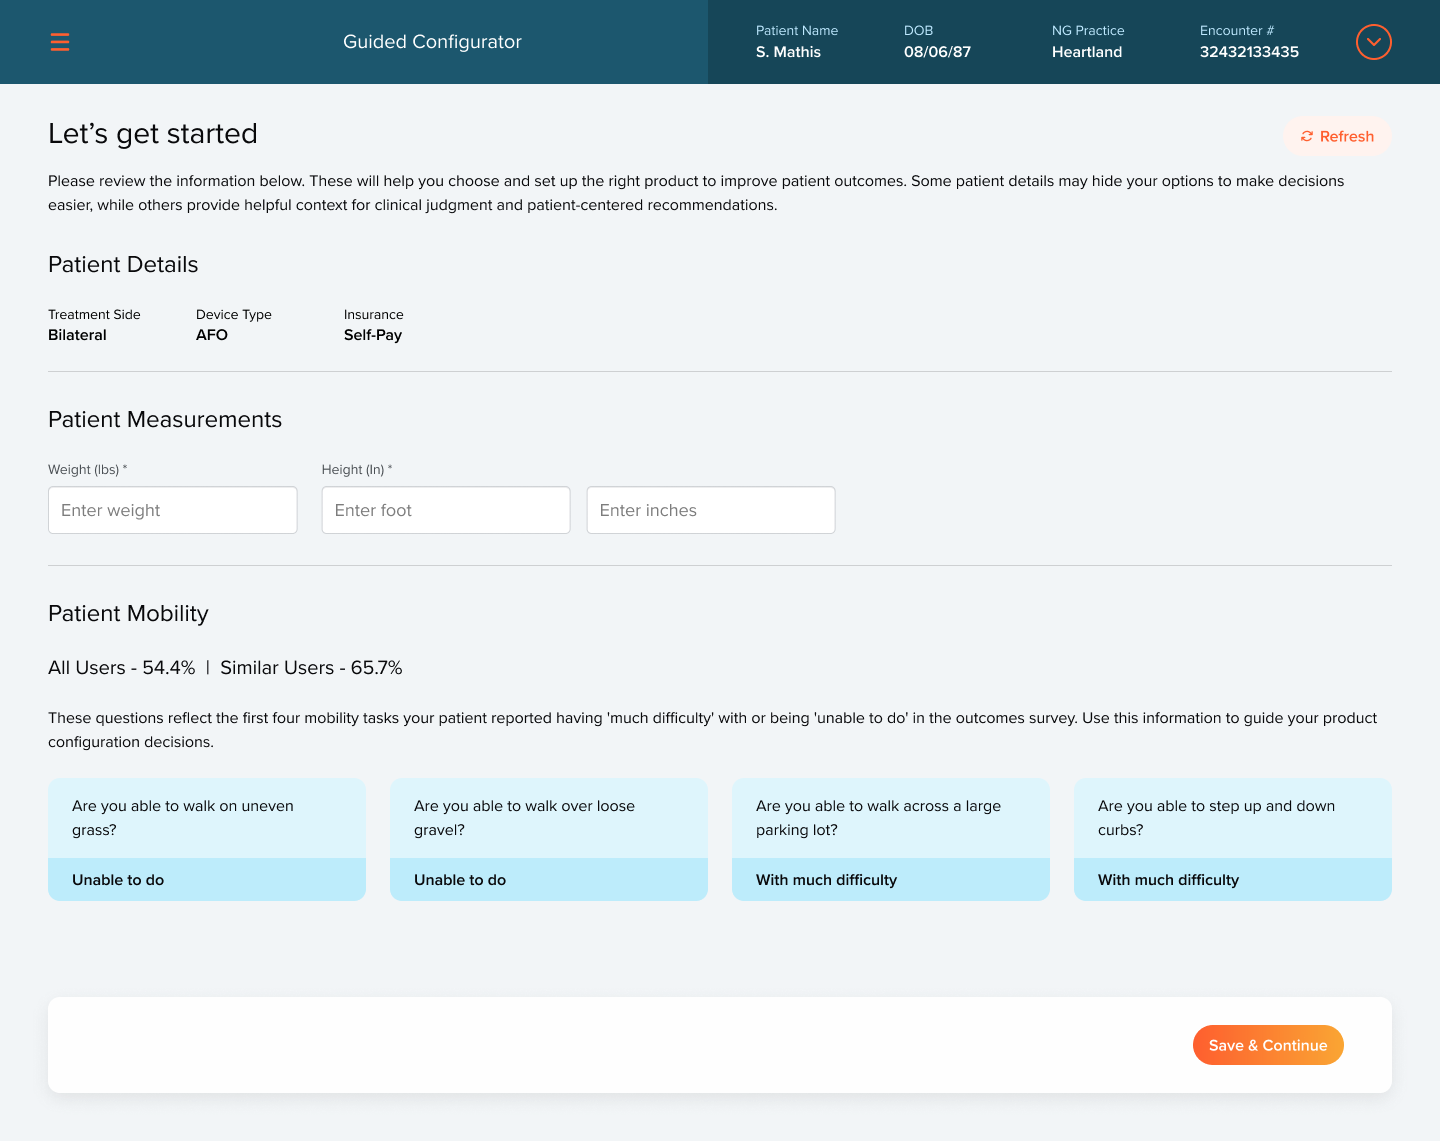Screen dimensions: 1440x1141
Task: Click DOB value 08/06/87
Action: pos(937,52)
